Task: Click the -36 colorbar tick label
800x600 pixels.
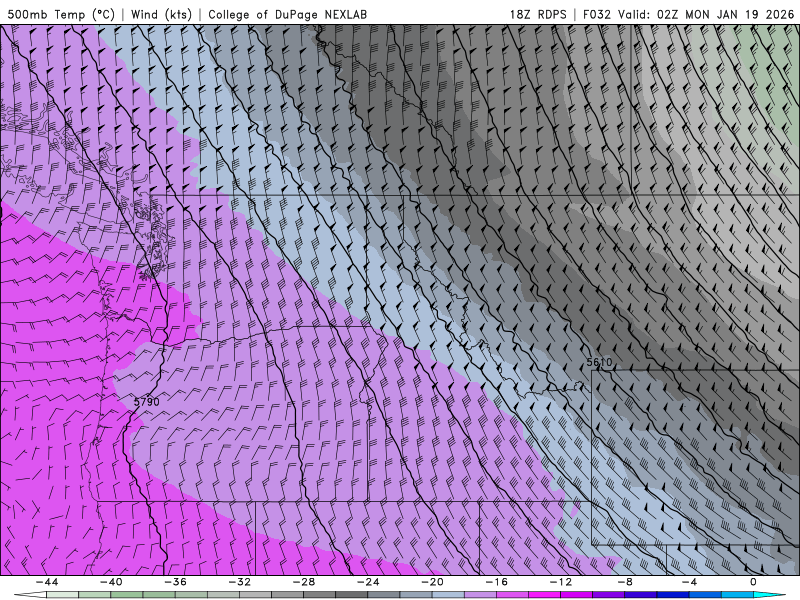Action: pos(176,582)
